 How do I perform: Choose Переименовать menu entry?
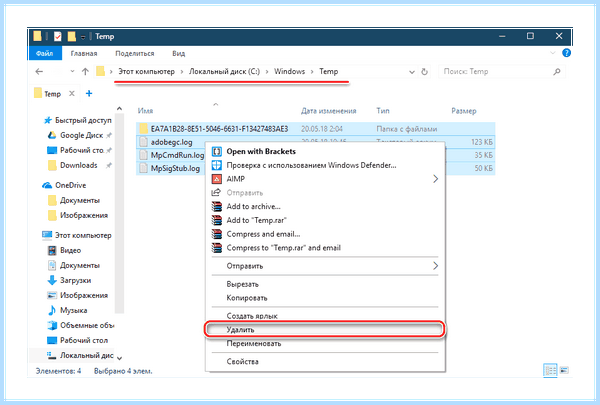pos(325,343)
